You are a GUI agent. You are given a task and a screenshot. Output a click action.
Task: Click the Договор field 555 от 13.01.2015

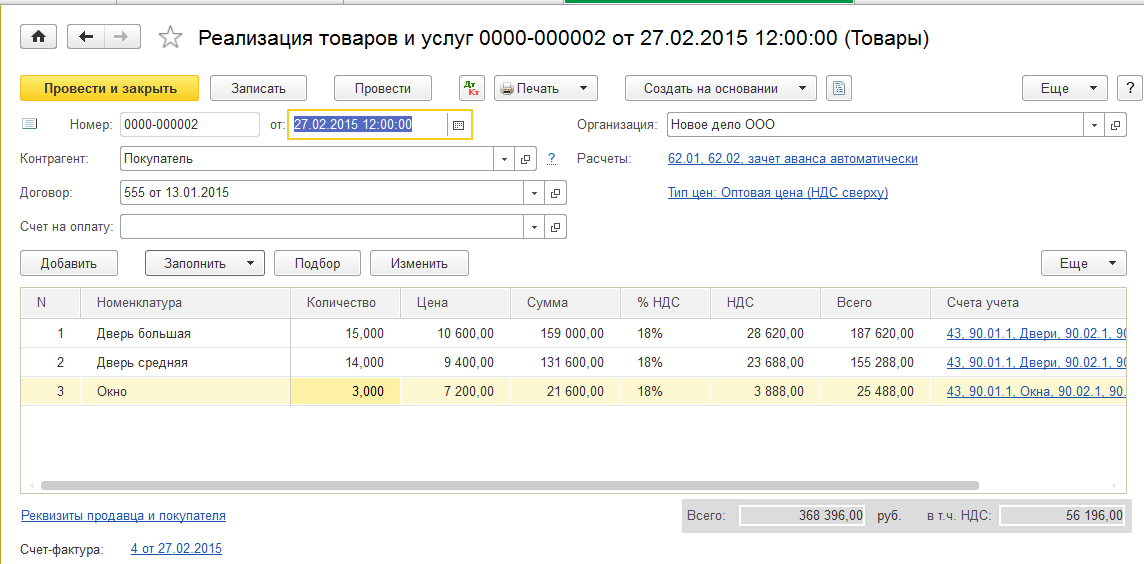pos(322,193)
